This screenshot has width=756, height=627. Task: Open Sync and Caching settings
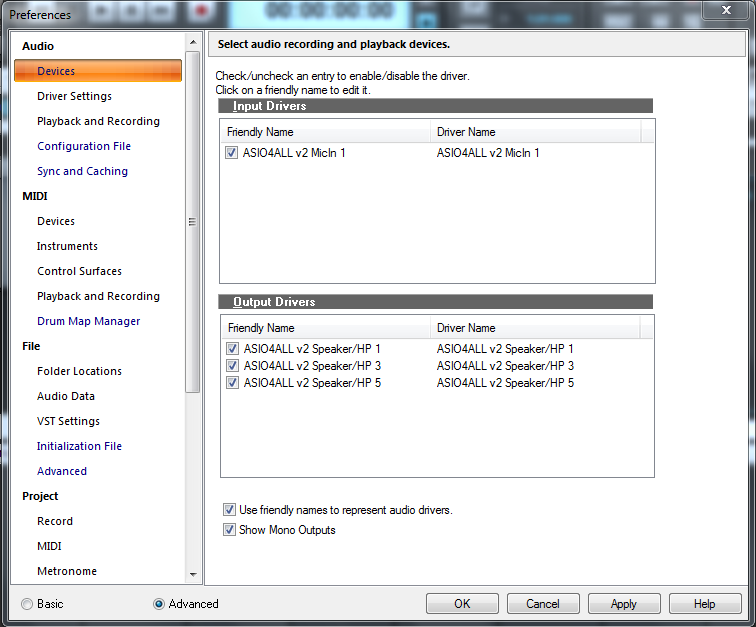(82, 171)
